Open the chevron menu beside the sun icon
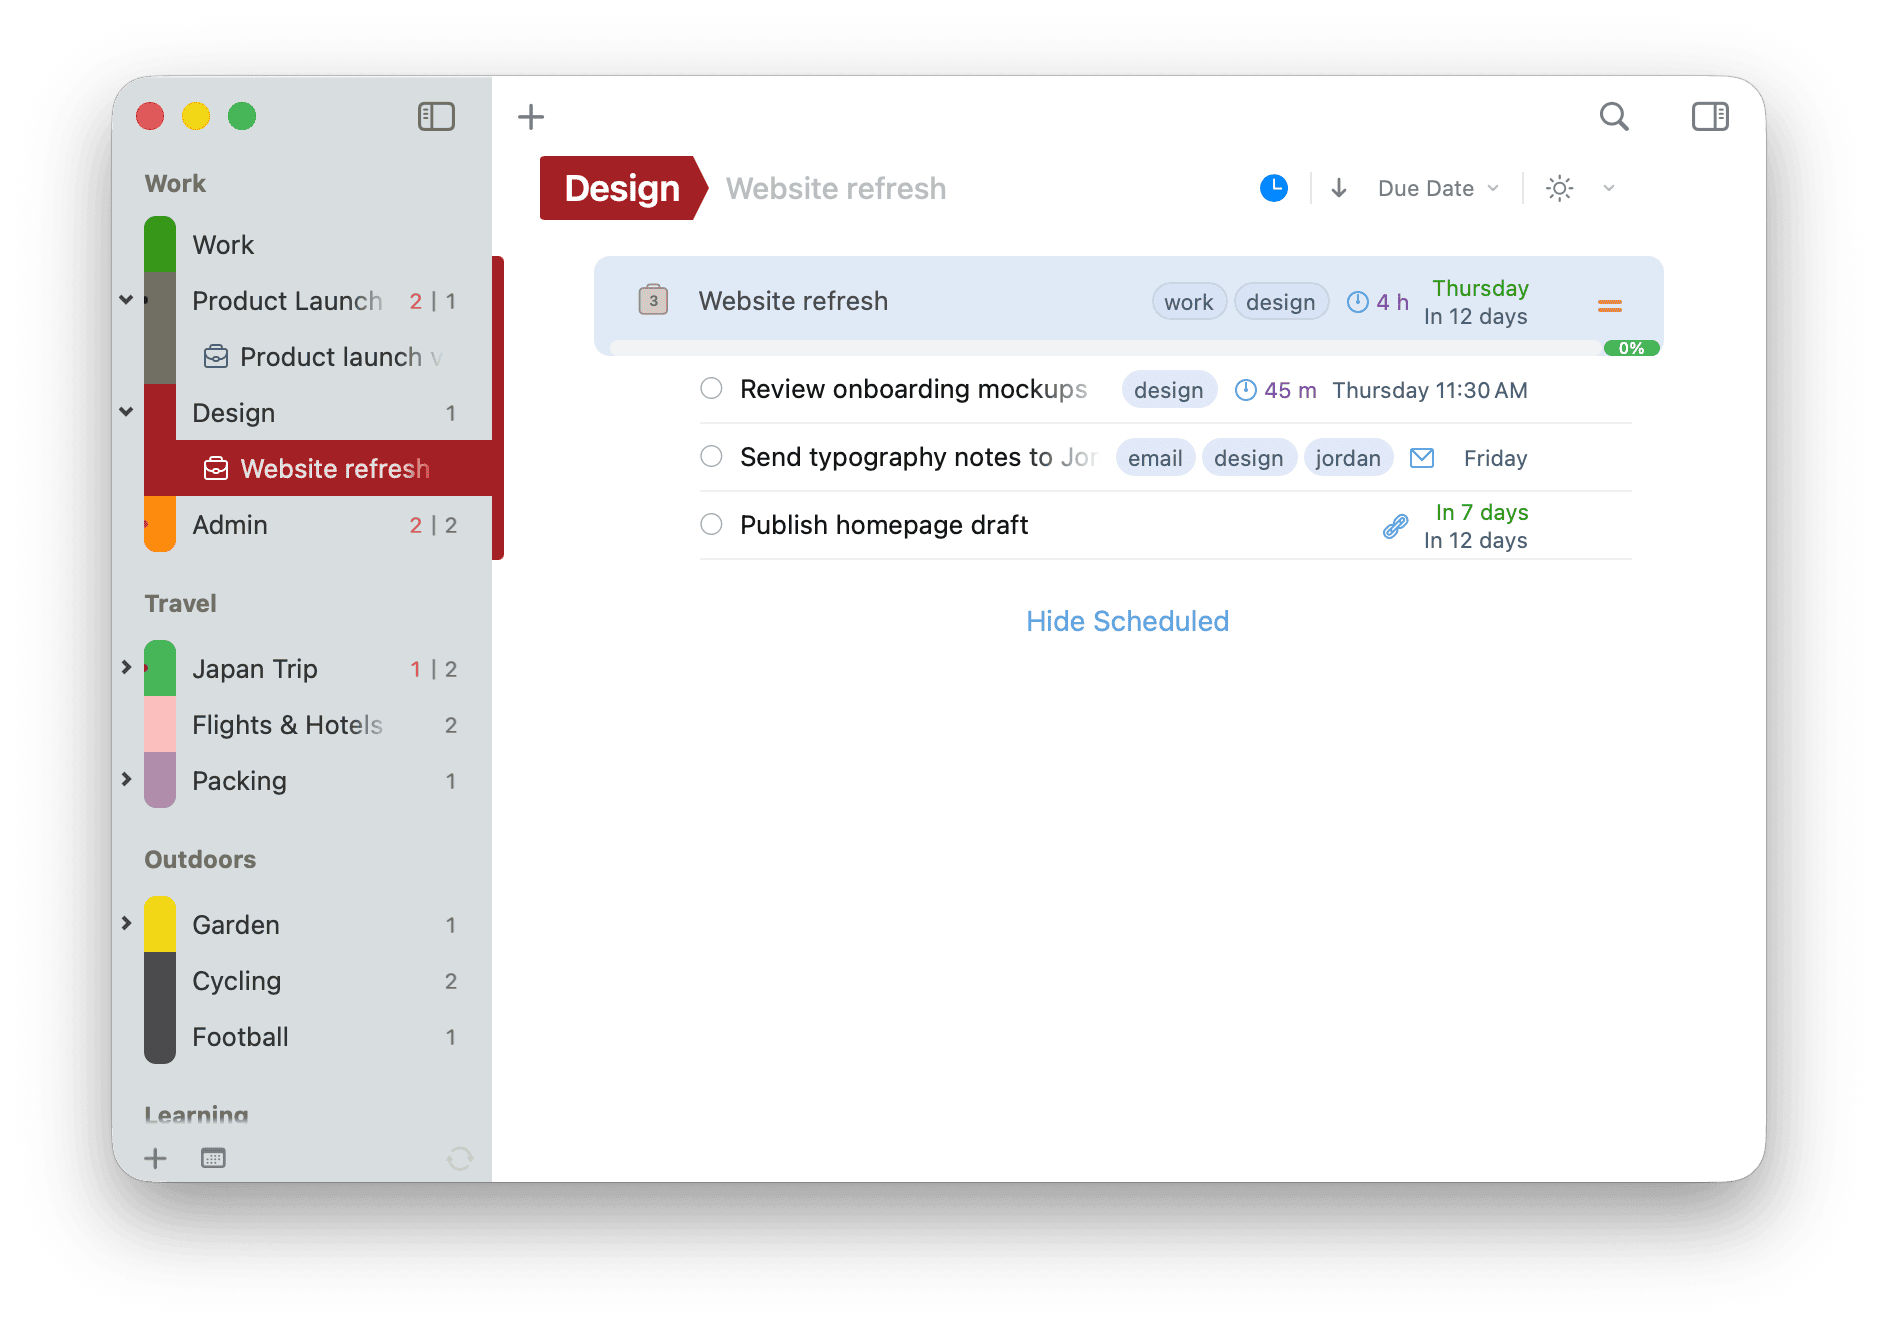This screenshot has height=1330, width=1878. click(1609, 188)
